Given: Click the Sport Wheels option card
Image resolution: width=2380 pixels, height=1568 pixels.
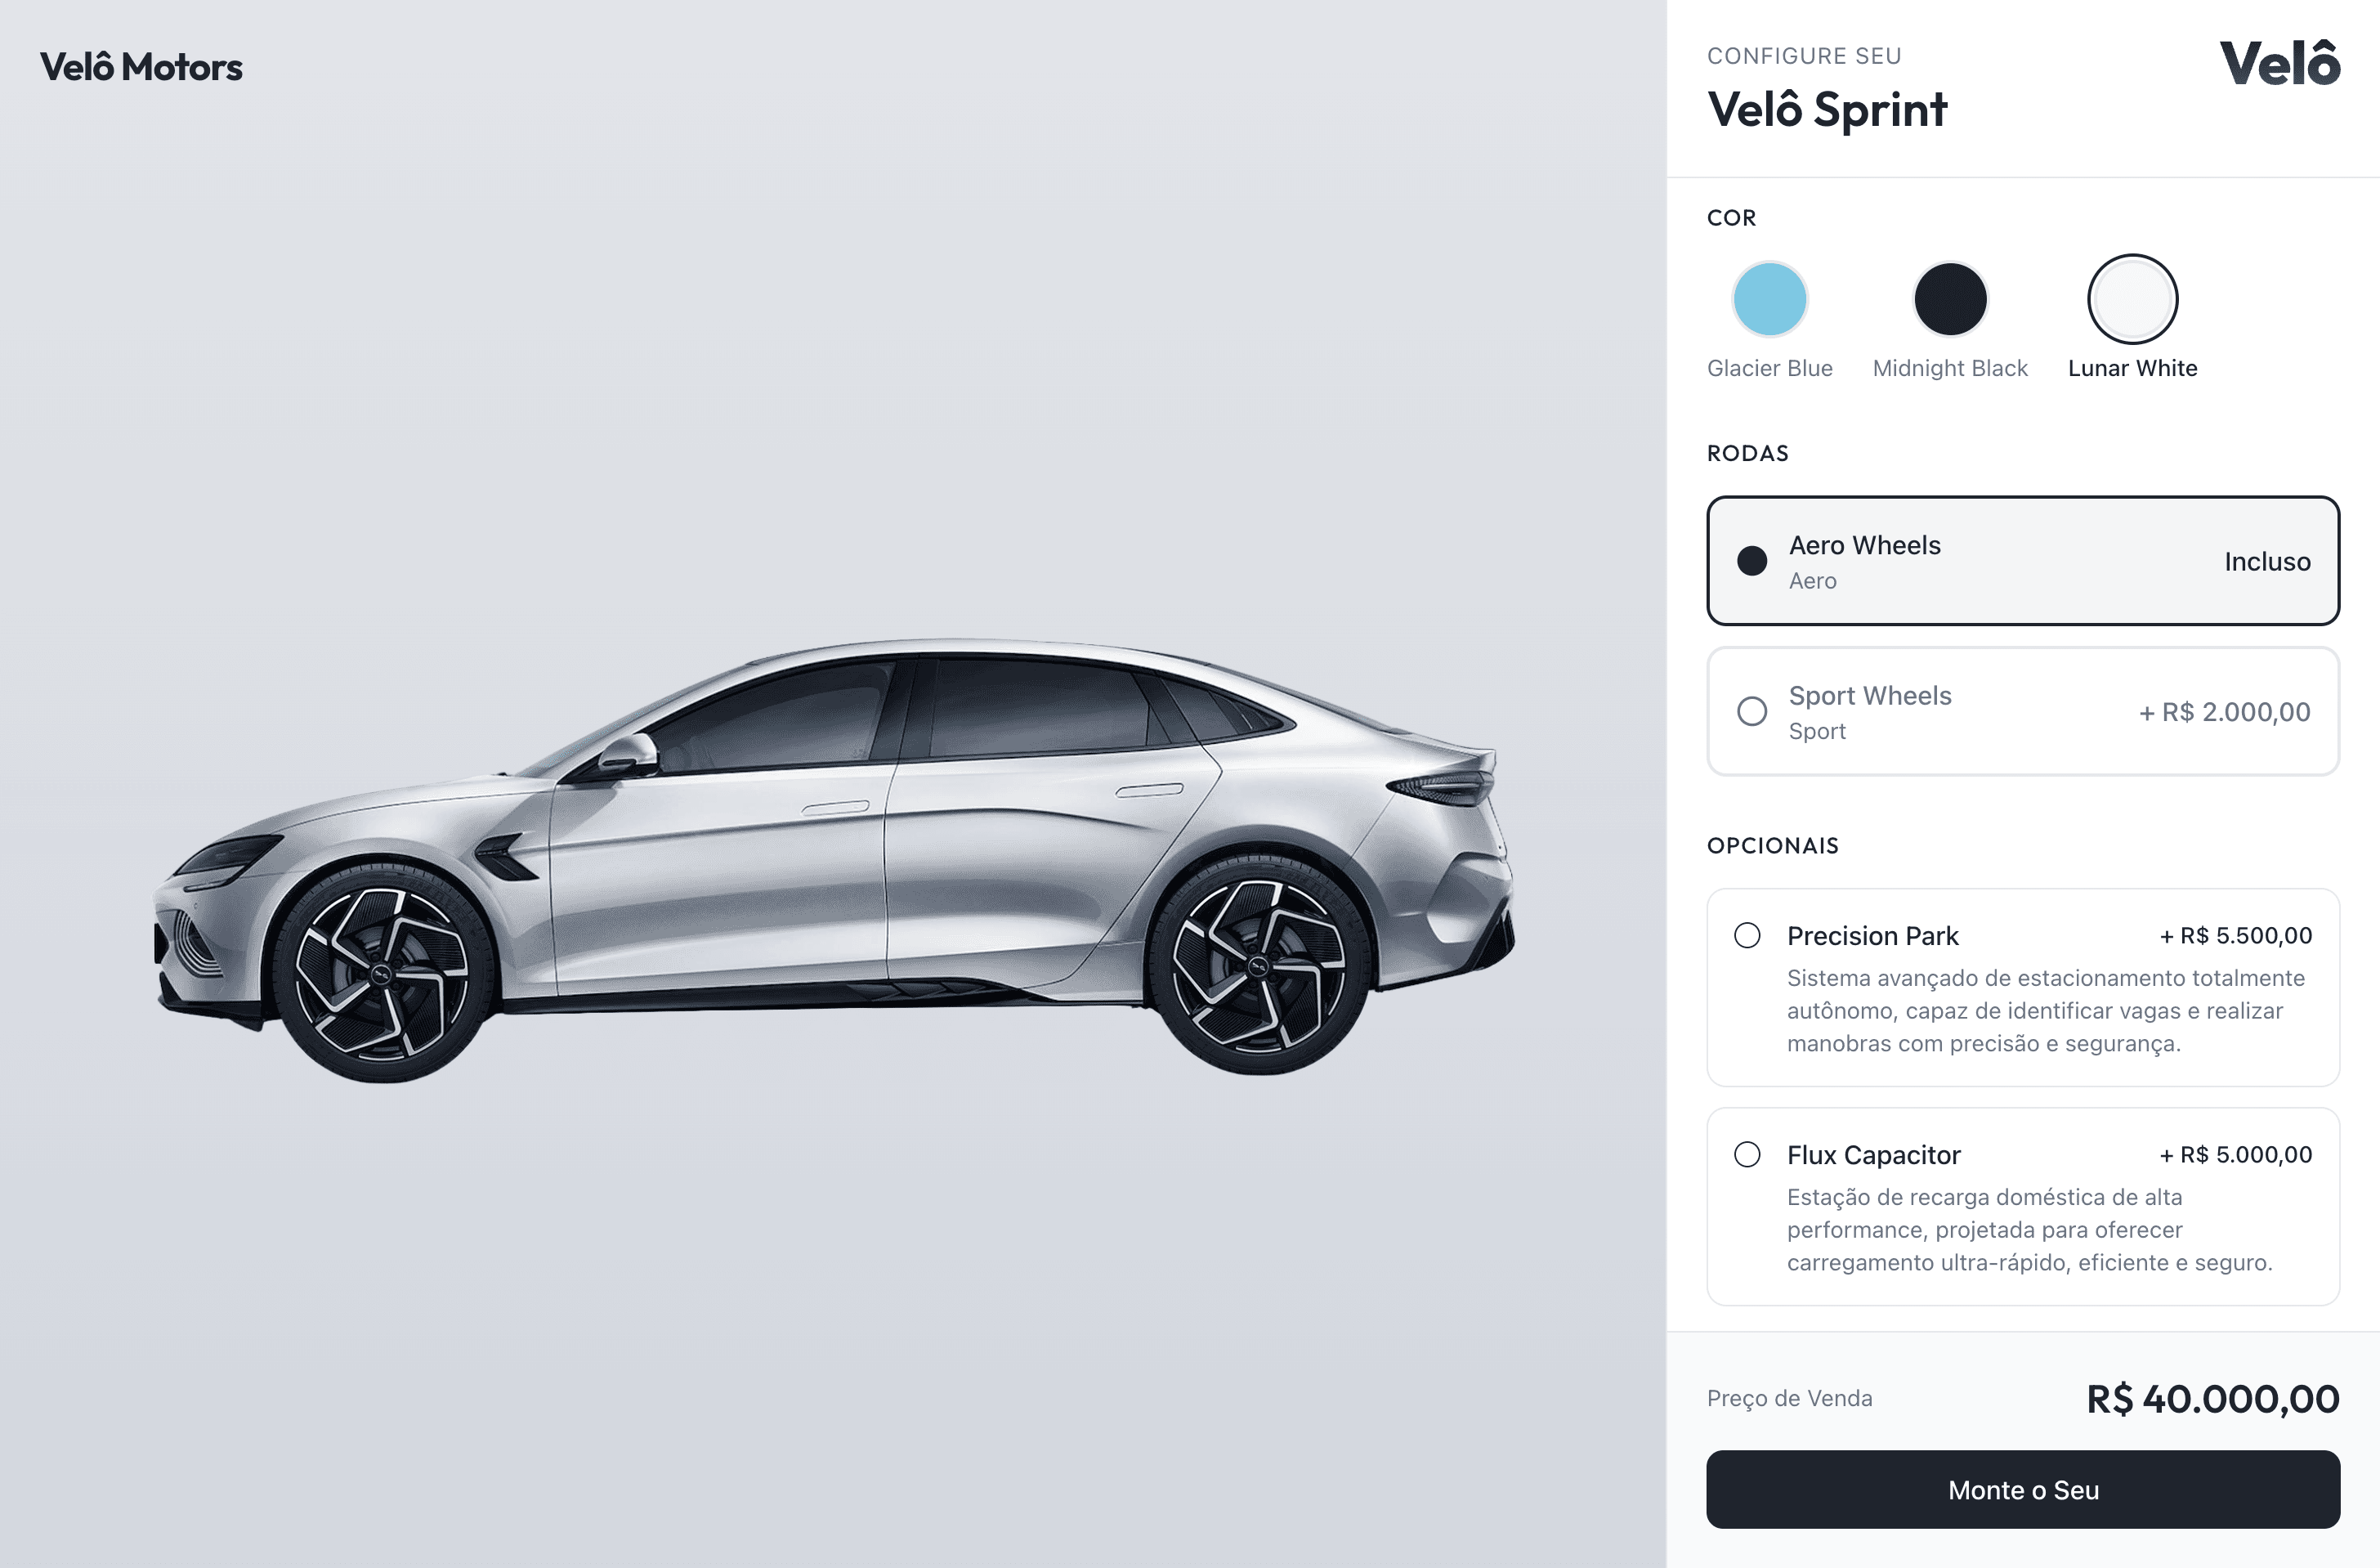Looking at the screenshot, I should click(2023, 711).
